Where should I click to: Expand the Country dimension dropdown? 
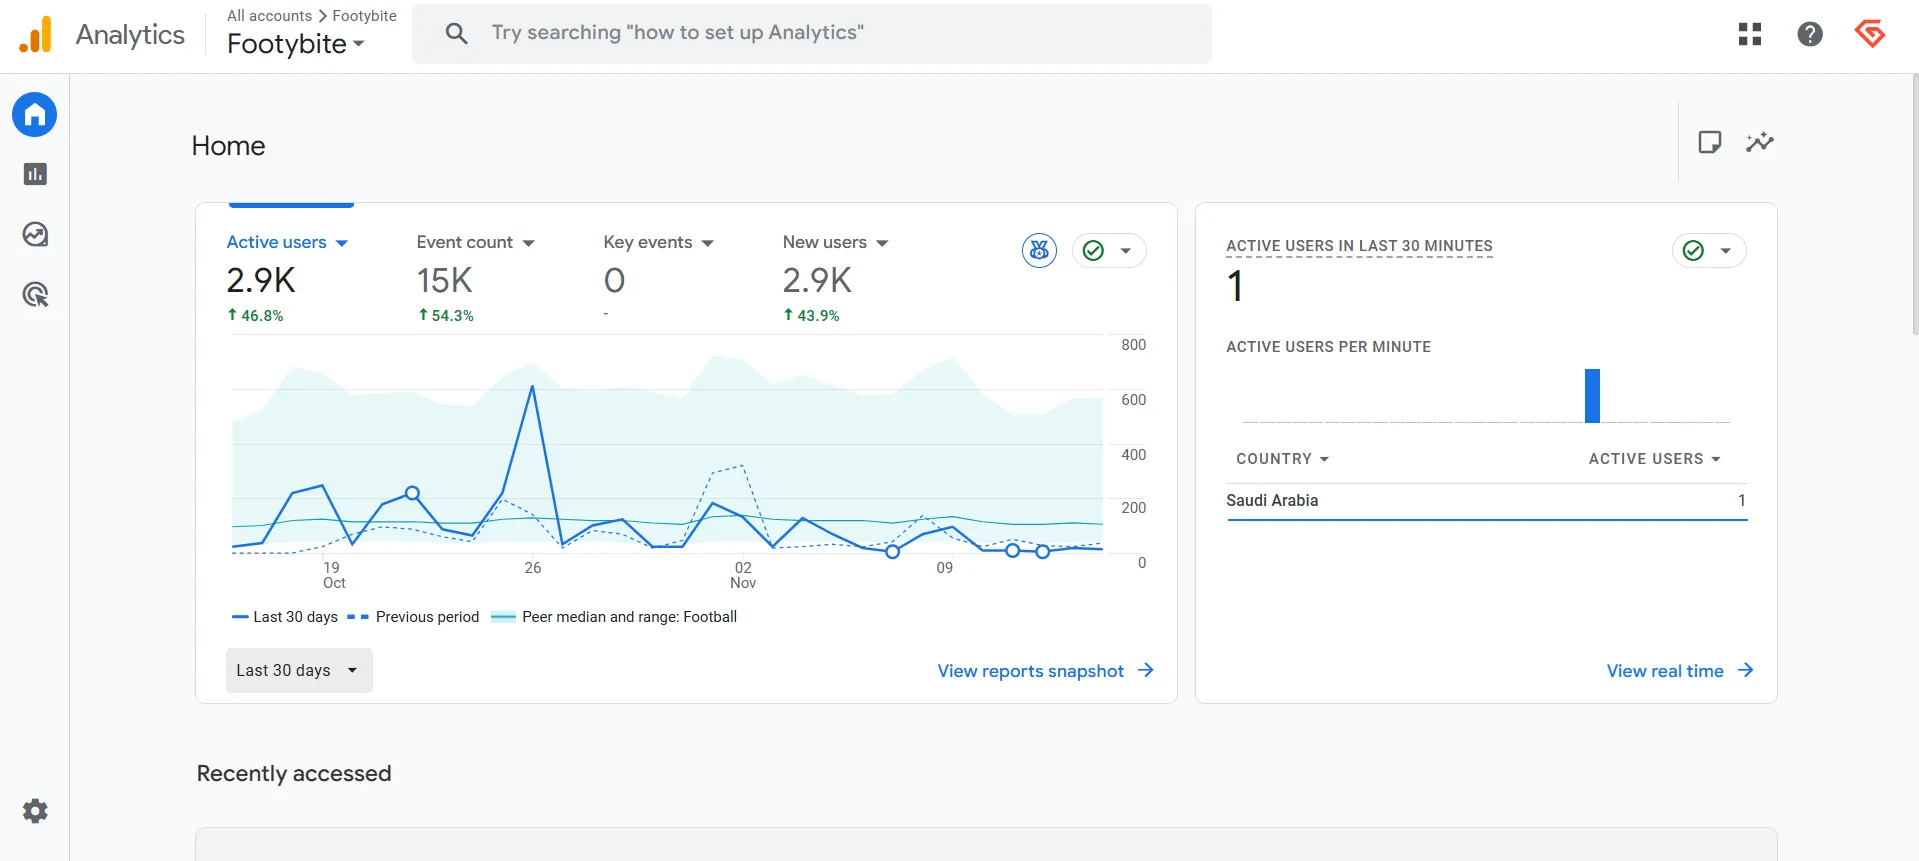(x=1282, y=459)
